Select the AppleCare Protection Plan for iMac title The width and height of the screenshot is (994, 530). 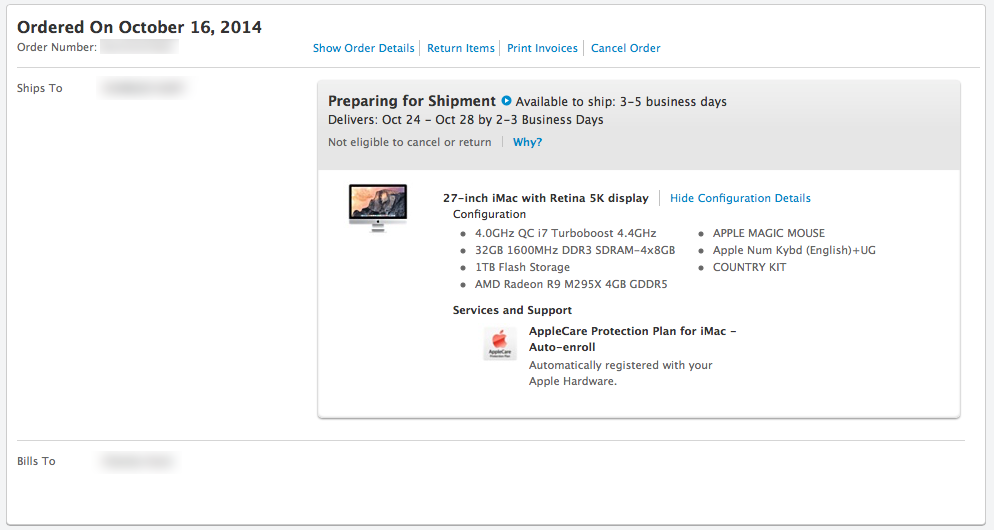coord(632,339)
